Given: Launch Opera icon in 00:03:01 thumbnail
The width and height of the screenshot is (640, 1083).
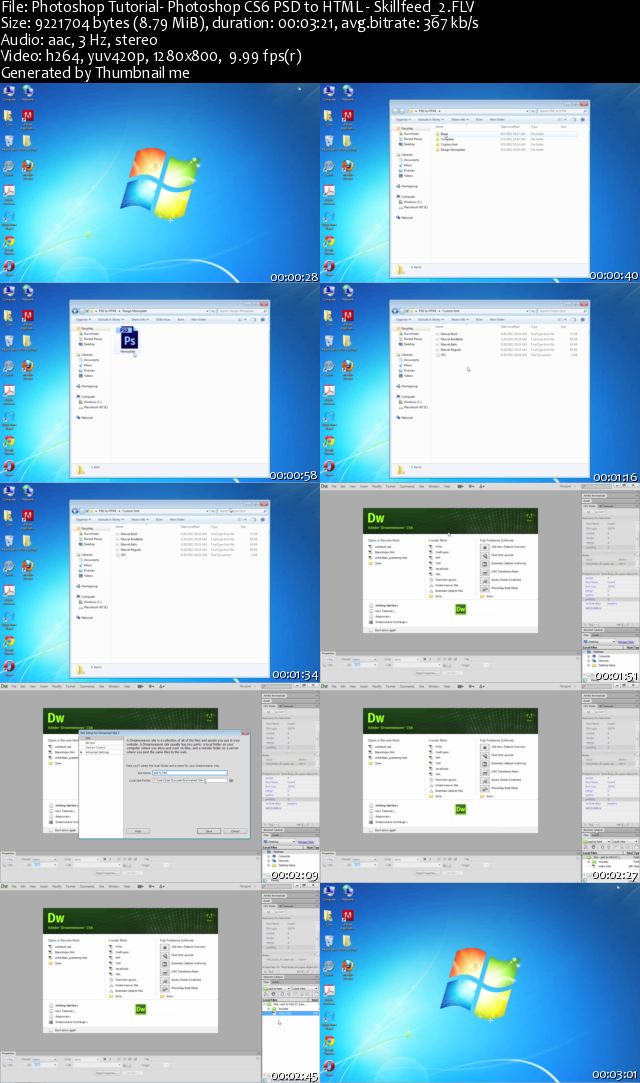Looking at the screenshot, I should pos(329,1067).
